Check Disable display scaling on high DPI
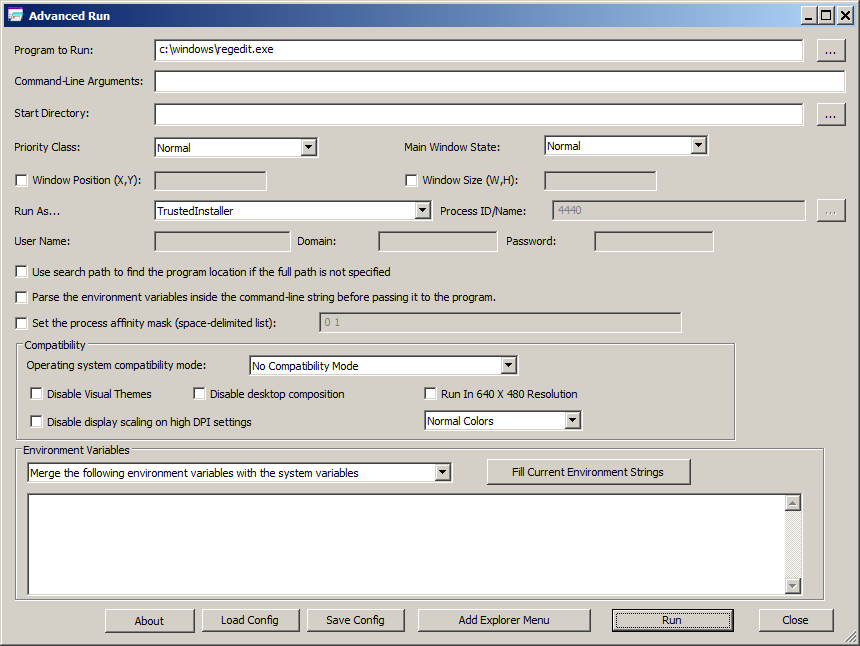860x646 pixels. coord(36,422)
